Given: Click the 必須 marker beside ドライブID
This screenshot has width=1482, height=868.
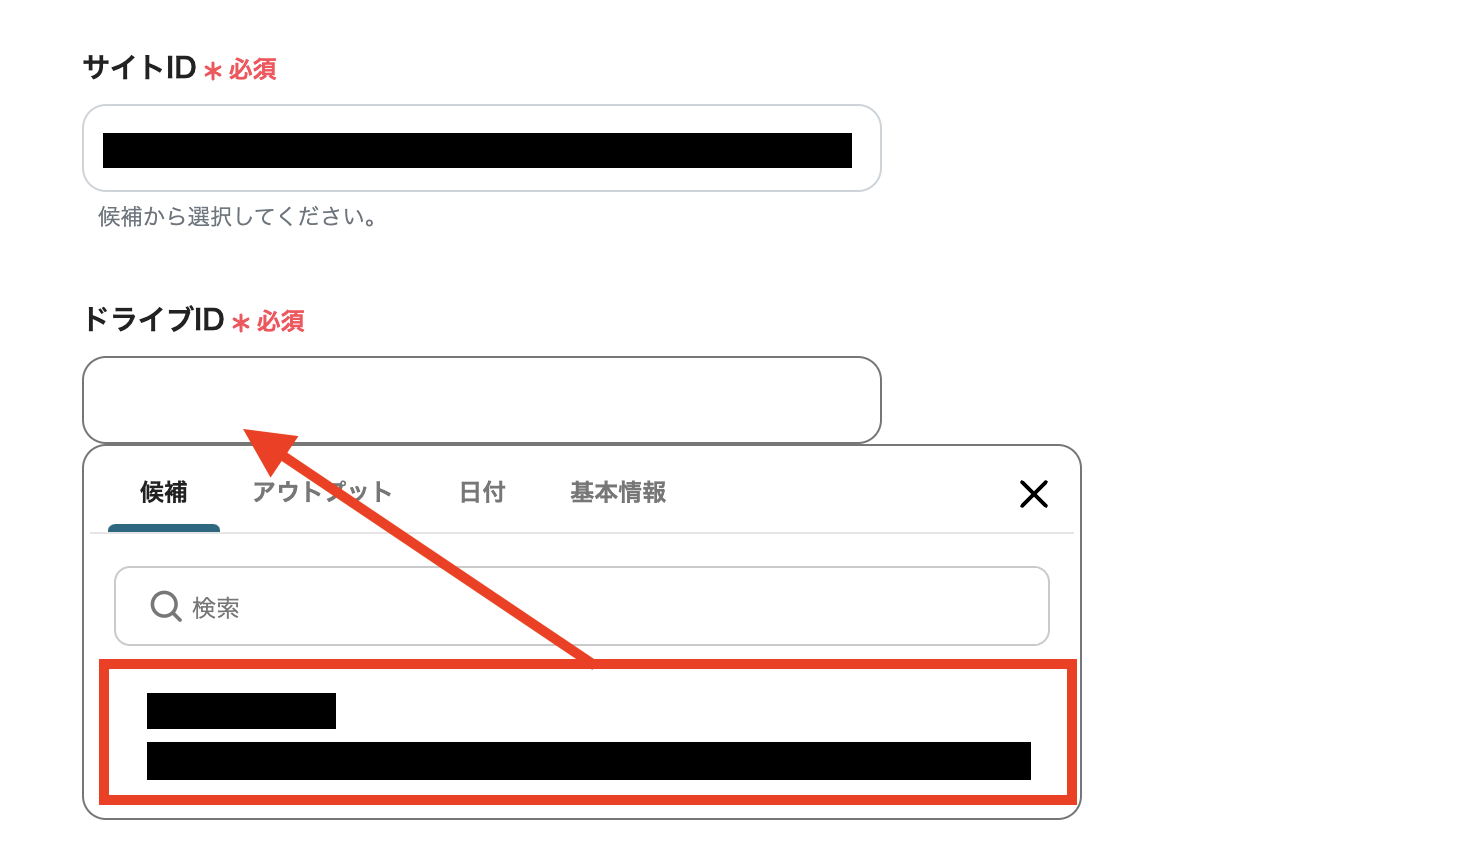Looking at the screenshot, I should point(281,321).
